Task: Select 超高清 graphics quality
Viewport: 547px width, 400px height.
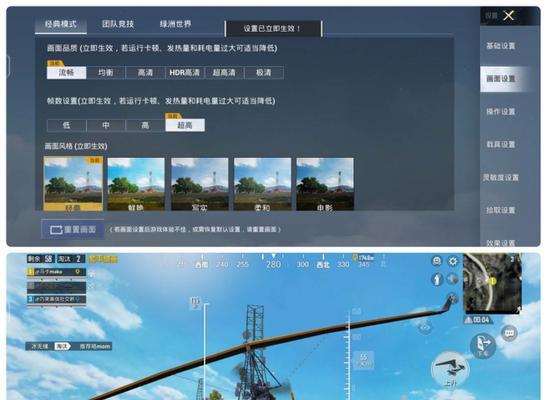Action: pos(224,73)
